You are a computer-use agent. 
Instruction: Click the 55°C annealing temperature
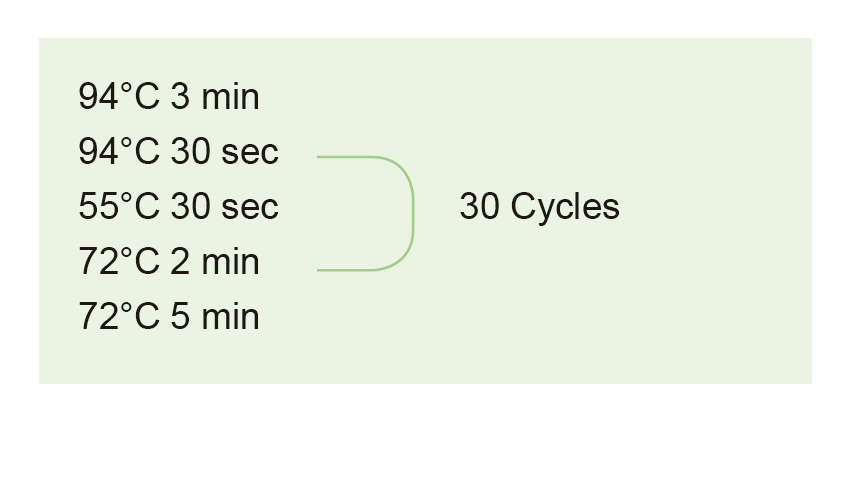coord(119,207)
